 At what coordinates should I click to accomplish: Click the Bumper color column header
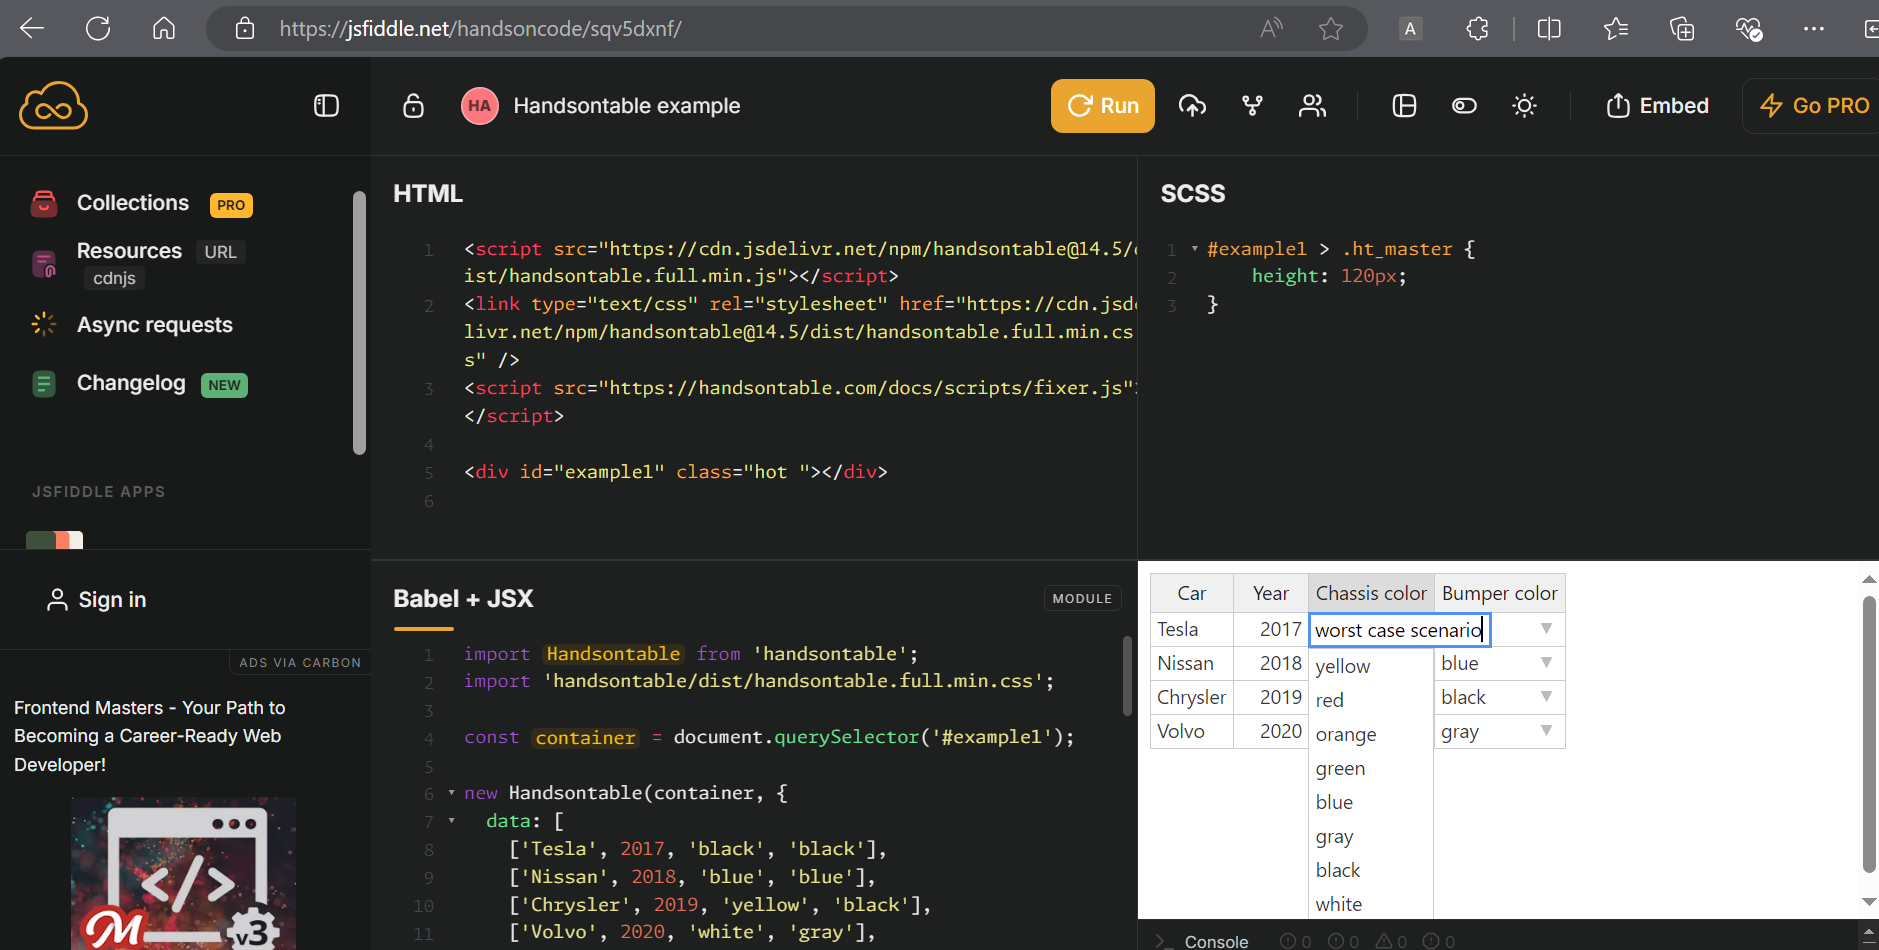pos(1499,593)
